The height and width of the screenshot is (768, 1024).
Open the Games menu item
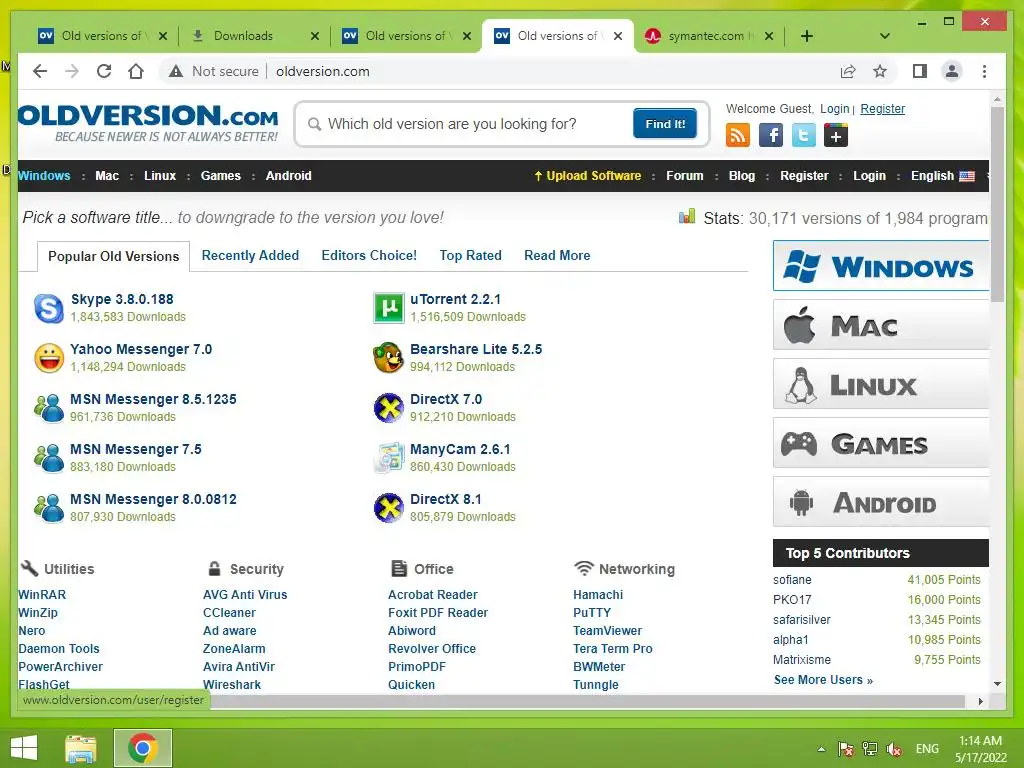tap(221, 176)
